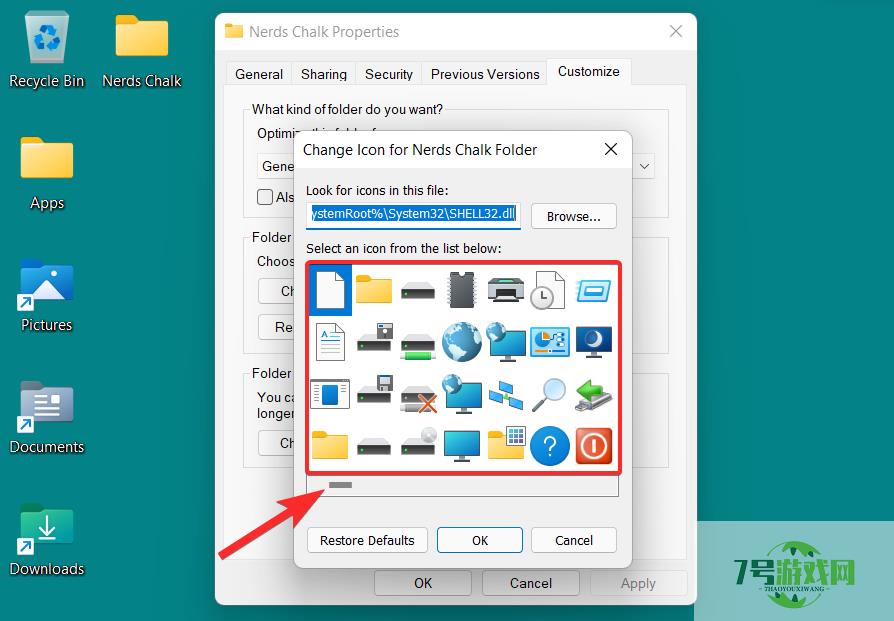This screenshot has width=894, height=621.
Task: Pick the memory chip icon
Action: [461, 290]
